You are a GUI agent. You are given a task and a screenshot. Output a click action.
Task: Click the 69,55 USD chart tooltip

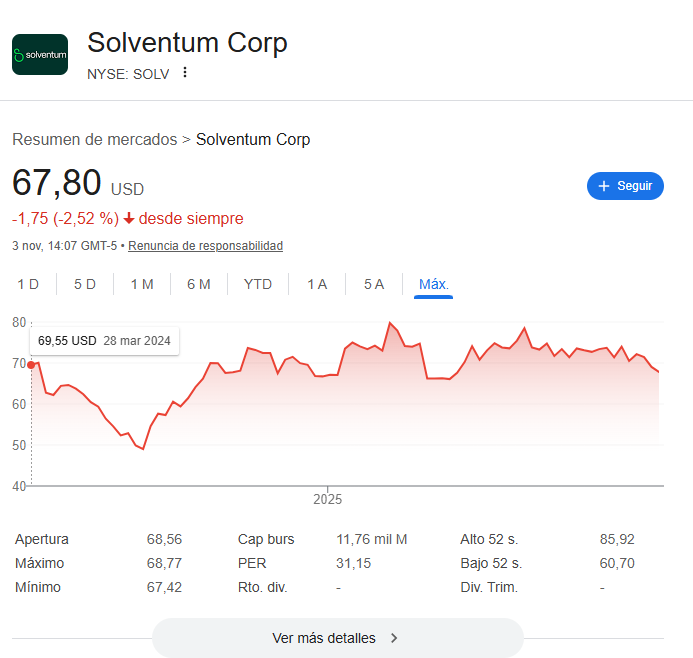coord(104,340)
